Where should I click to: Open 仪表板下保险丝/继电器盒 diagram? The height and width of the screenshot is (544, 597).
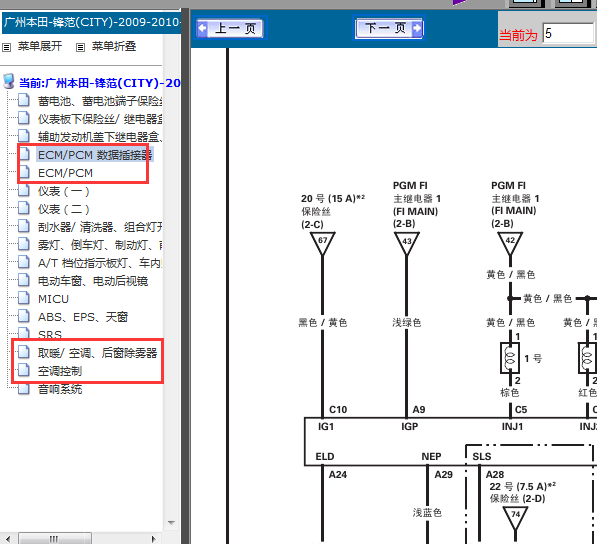coord(101,119)
